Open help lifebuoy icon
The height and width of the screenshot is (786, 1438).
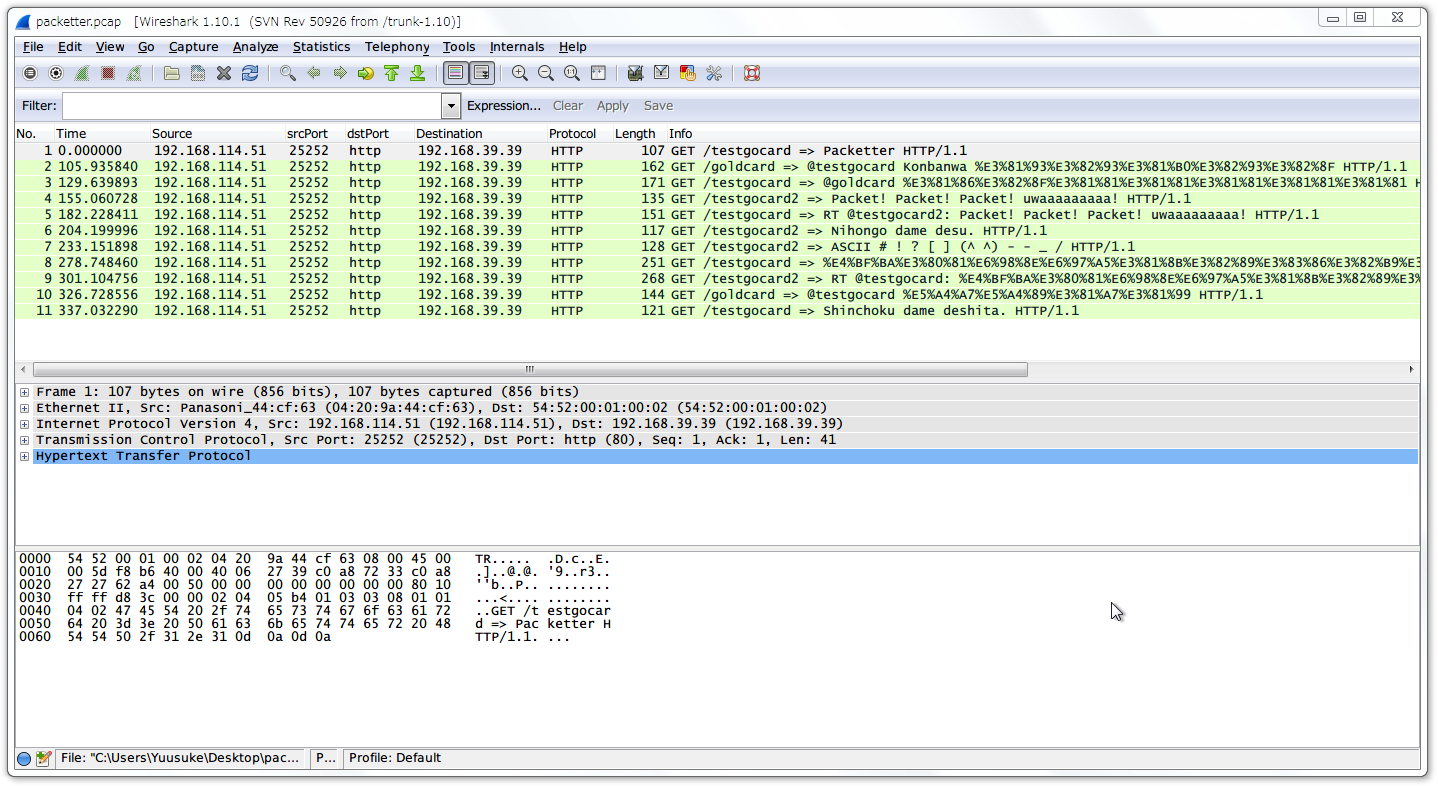coord(752,73)
